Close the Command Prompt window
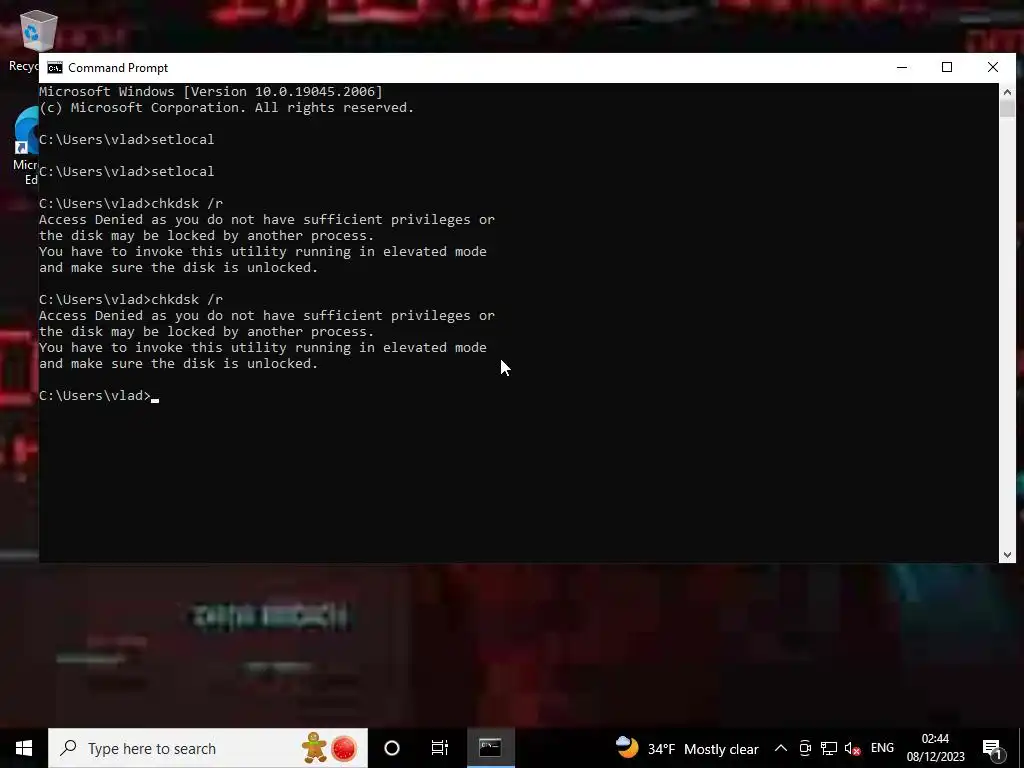1024x768 pixels. [993, 67]
